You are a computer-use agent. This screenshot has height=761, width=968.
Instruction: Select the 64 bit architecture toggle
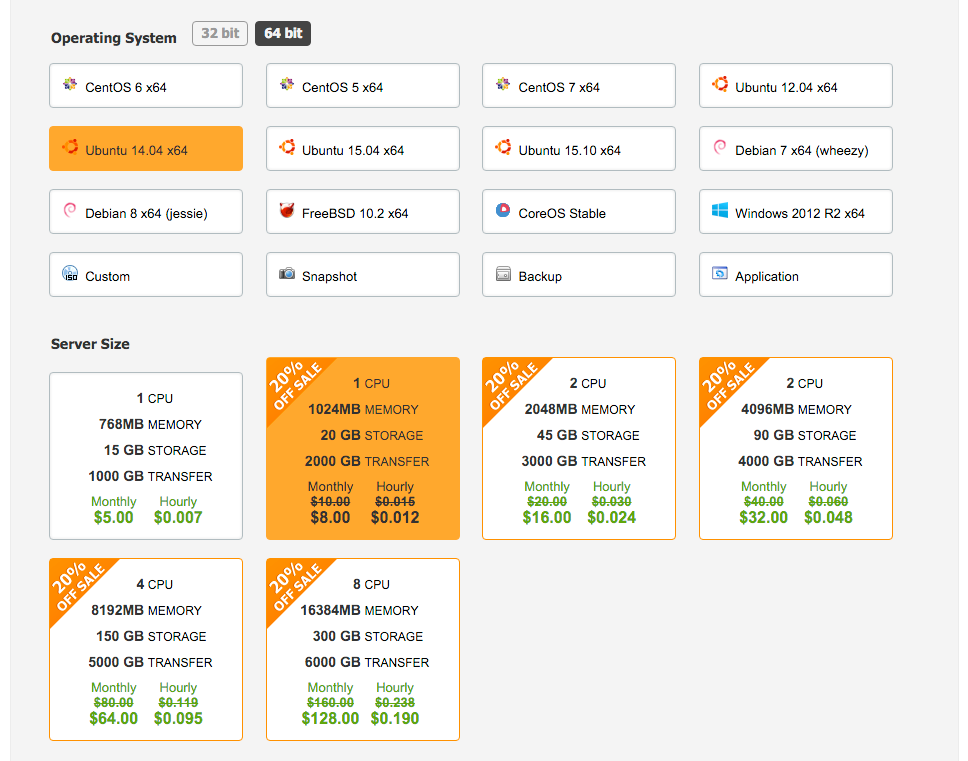tap(283, 33)
